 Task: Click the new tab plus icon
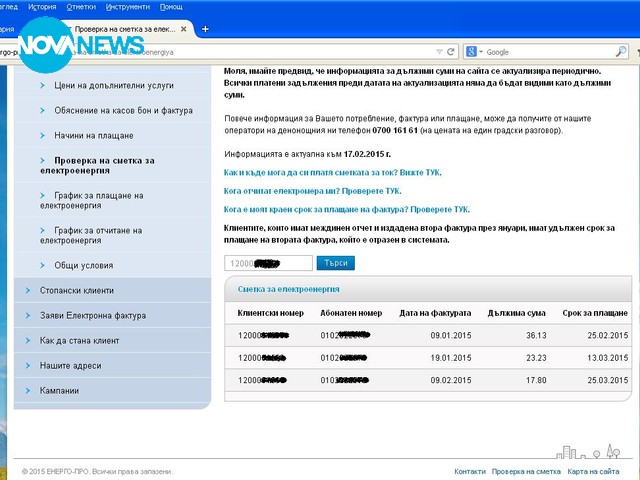click(x=206, y=28)
